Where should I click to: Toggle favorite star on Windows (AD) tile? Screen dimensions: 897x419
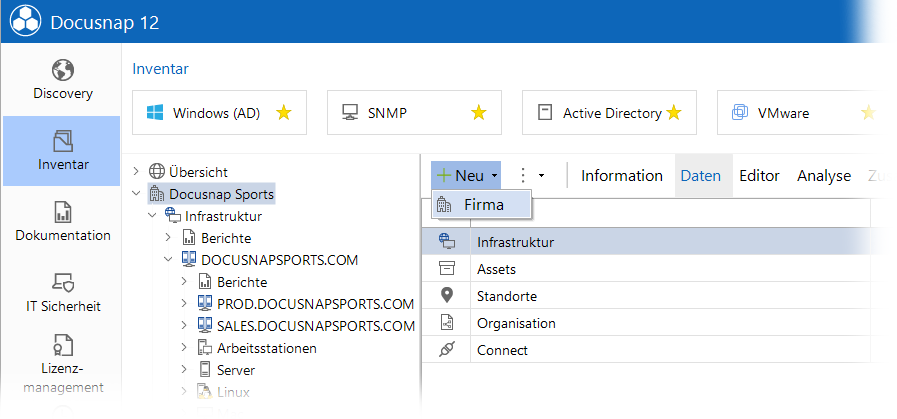[284, 113]
